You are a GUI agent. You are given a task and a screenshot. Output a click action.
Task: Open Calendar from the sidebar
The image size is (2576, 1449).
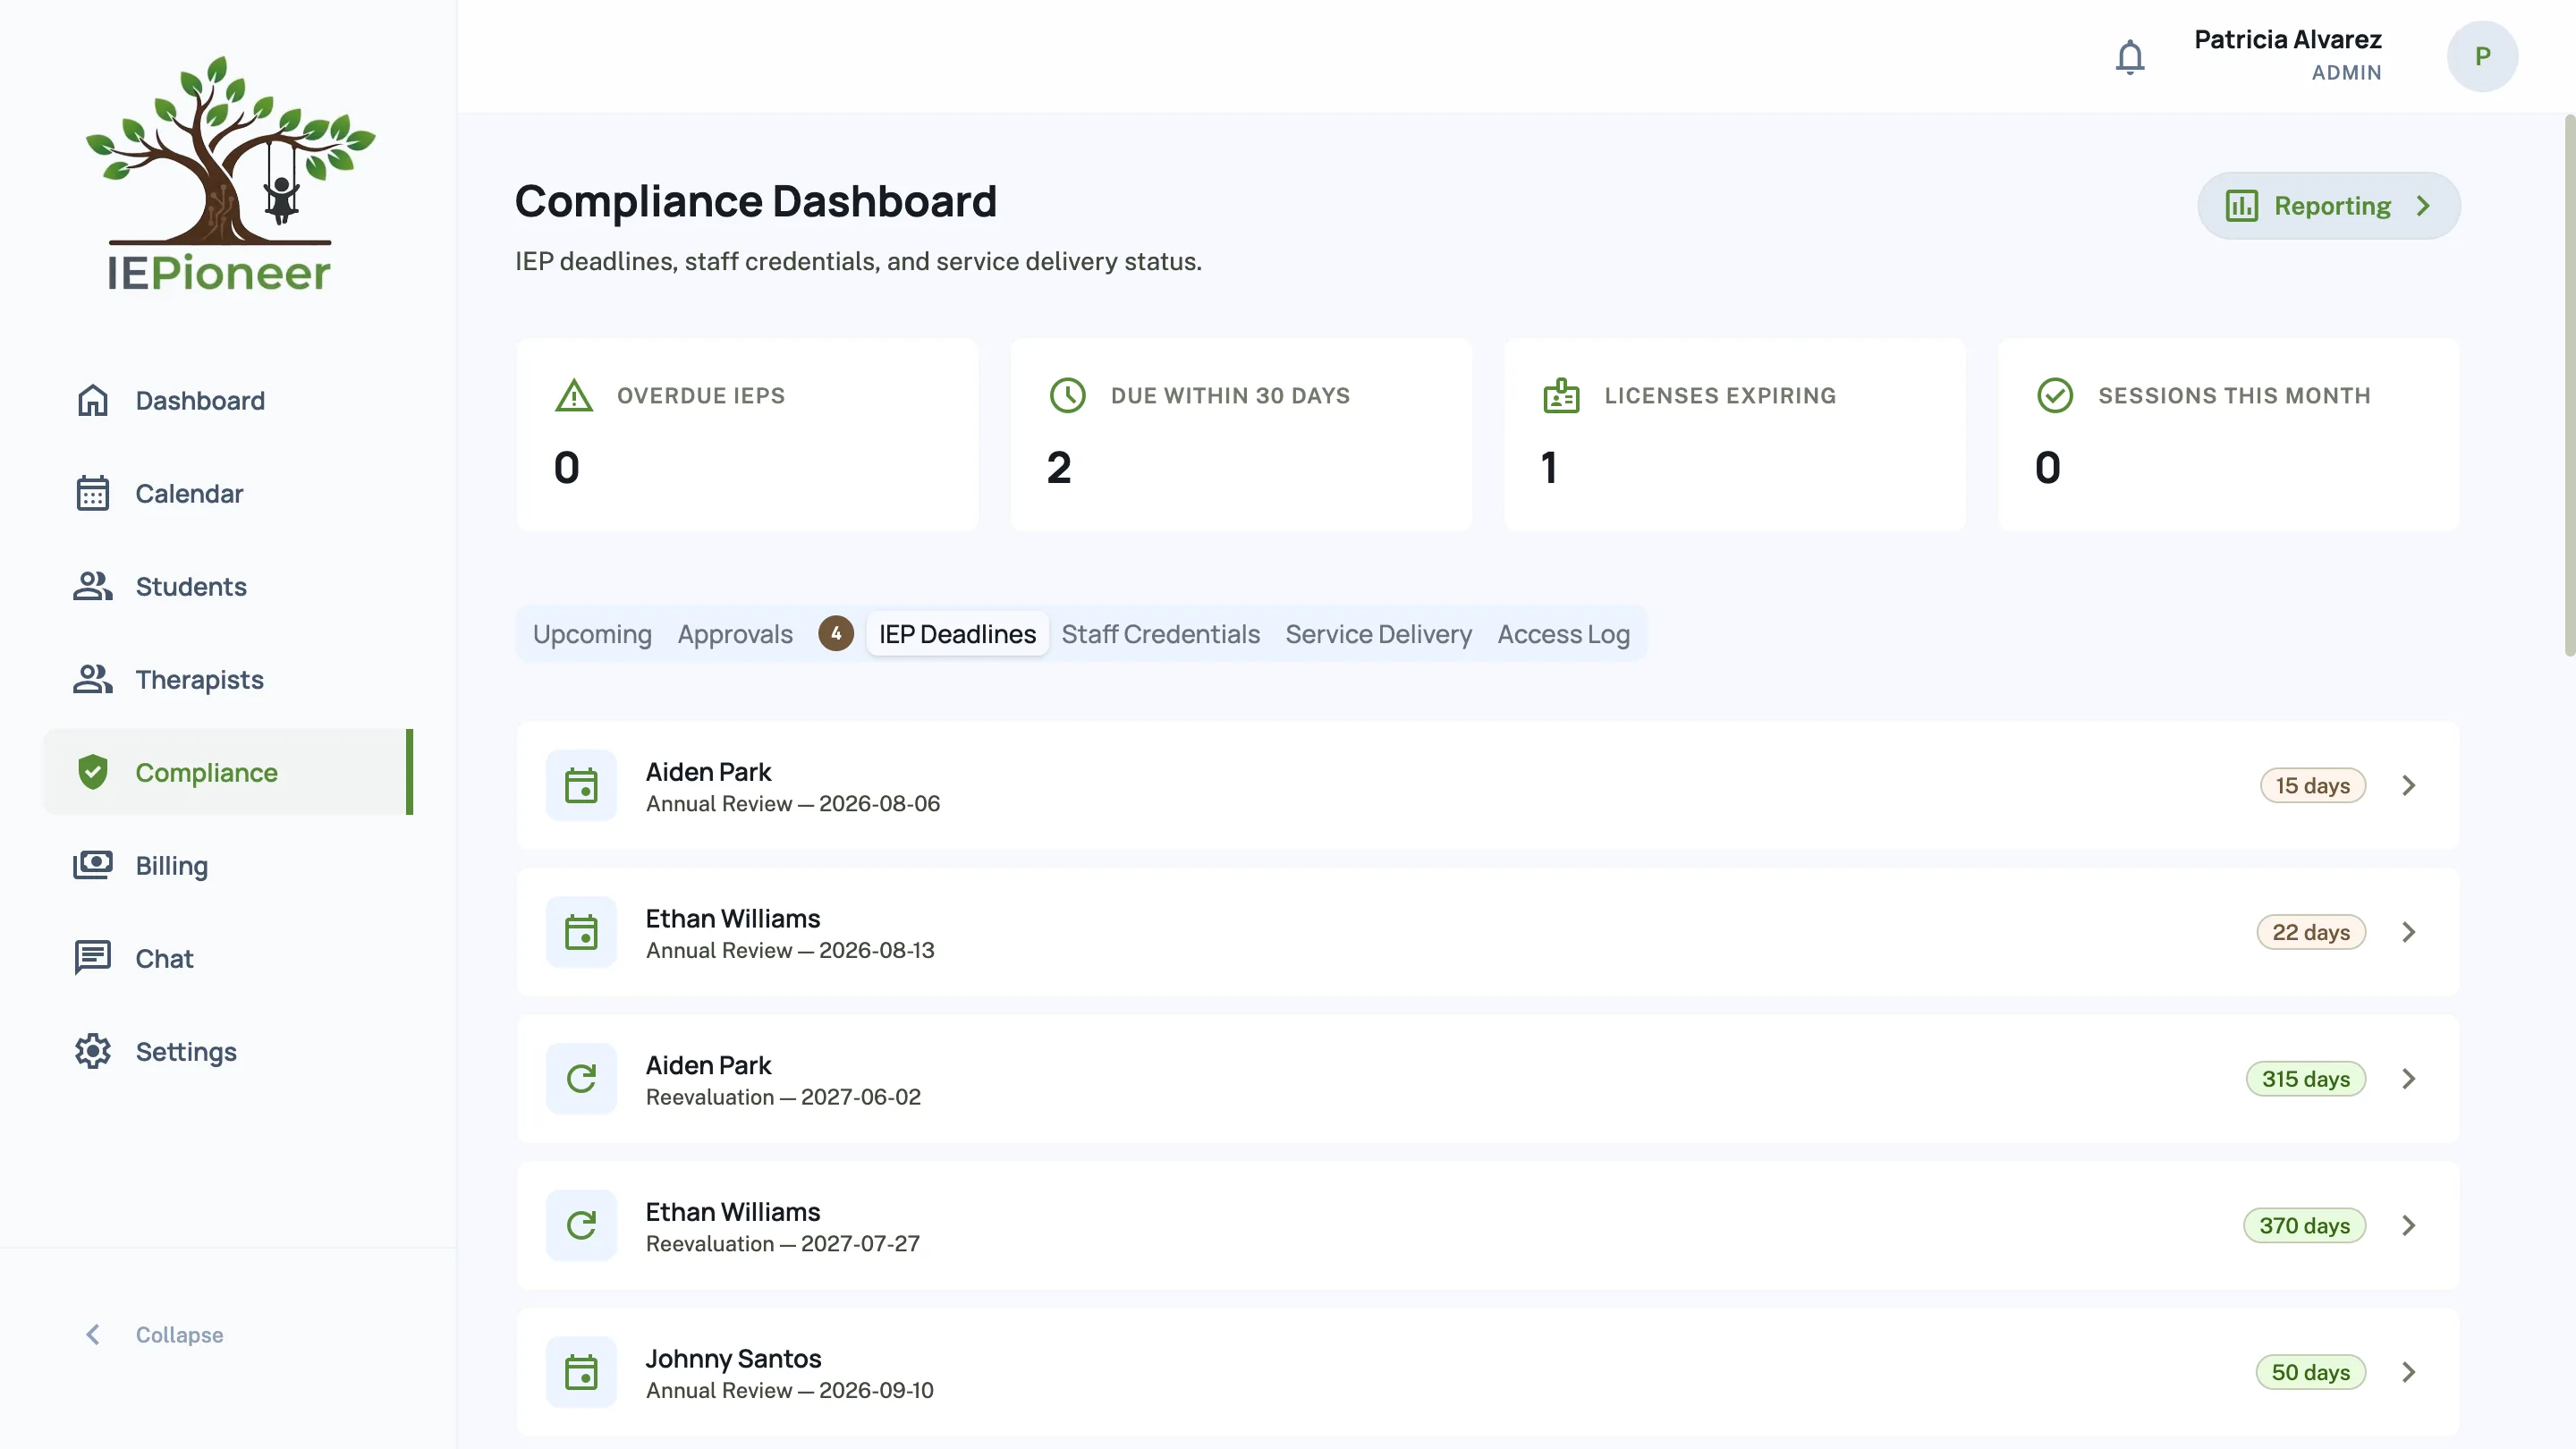click(228, 493)
